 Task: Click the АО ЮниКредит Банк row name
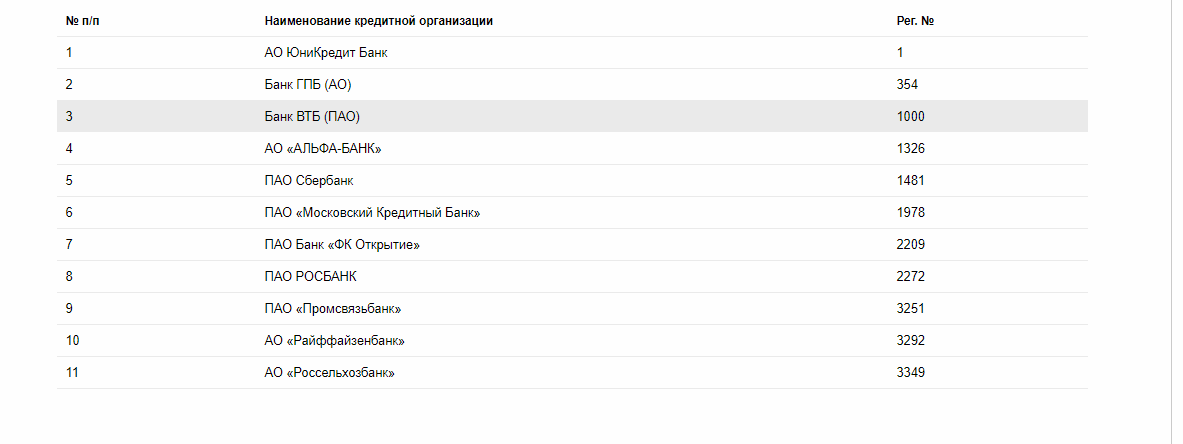point(325,53)
